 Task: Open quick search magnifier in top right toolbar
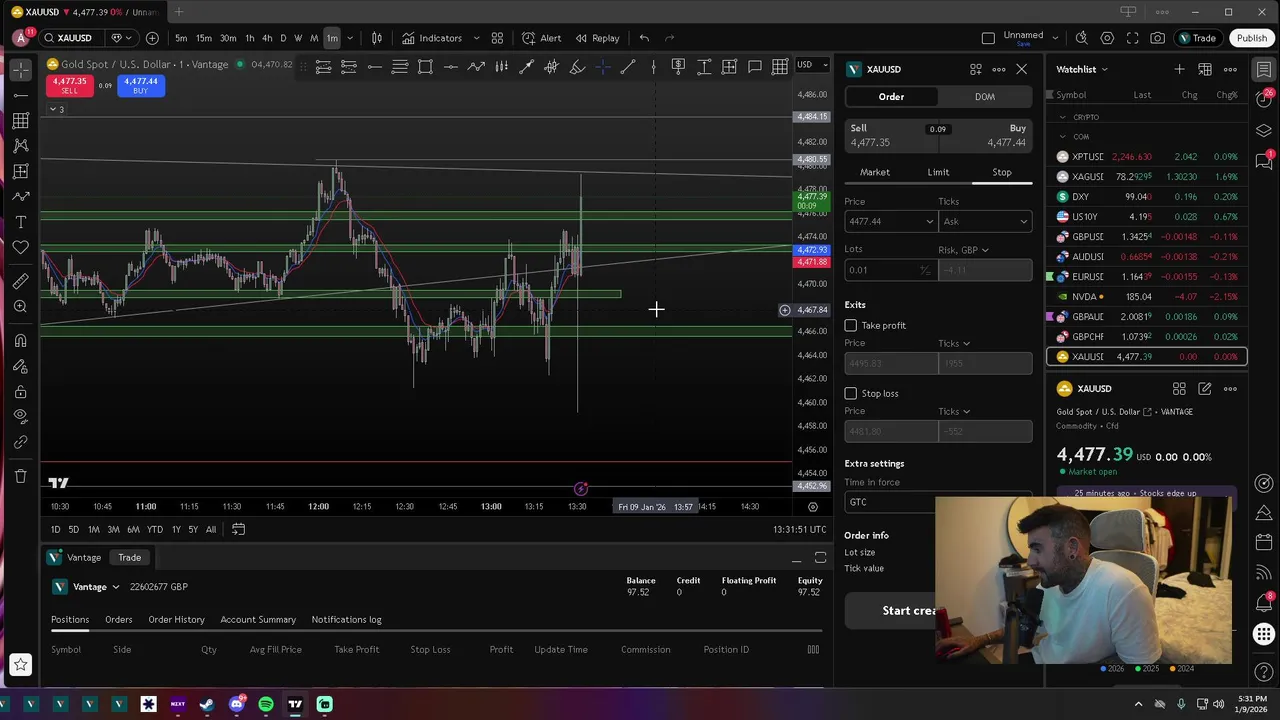click(1081, 38)
